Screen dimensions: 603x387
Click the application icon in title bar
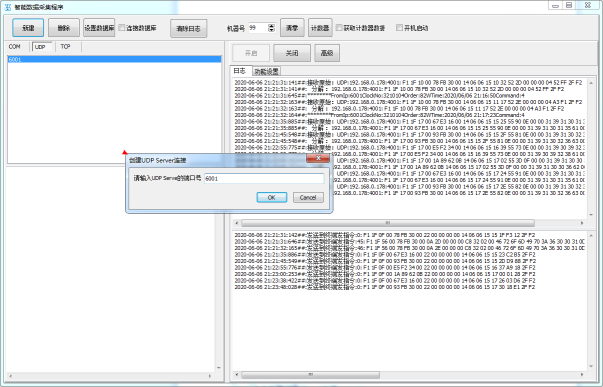[x=8, y=7]
